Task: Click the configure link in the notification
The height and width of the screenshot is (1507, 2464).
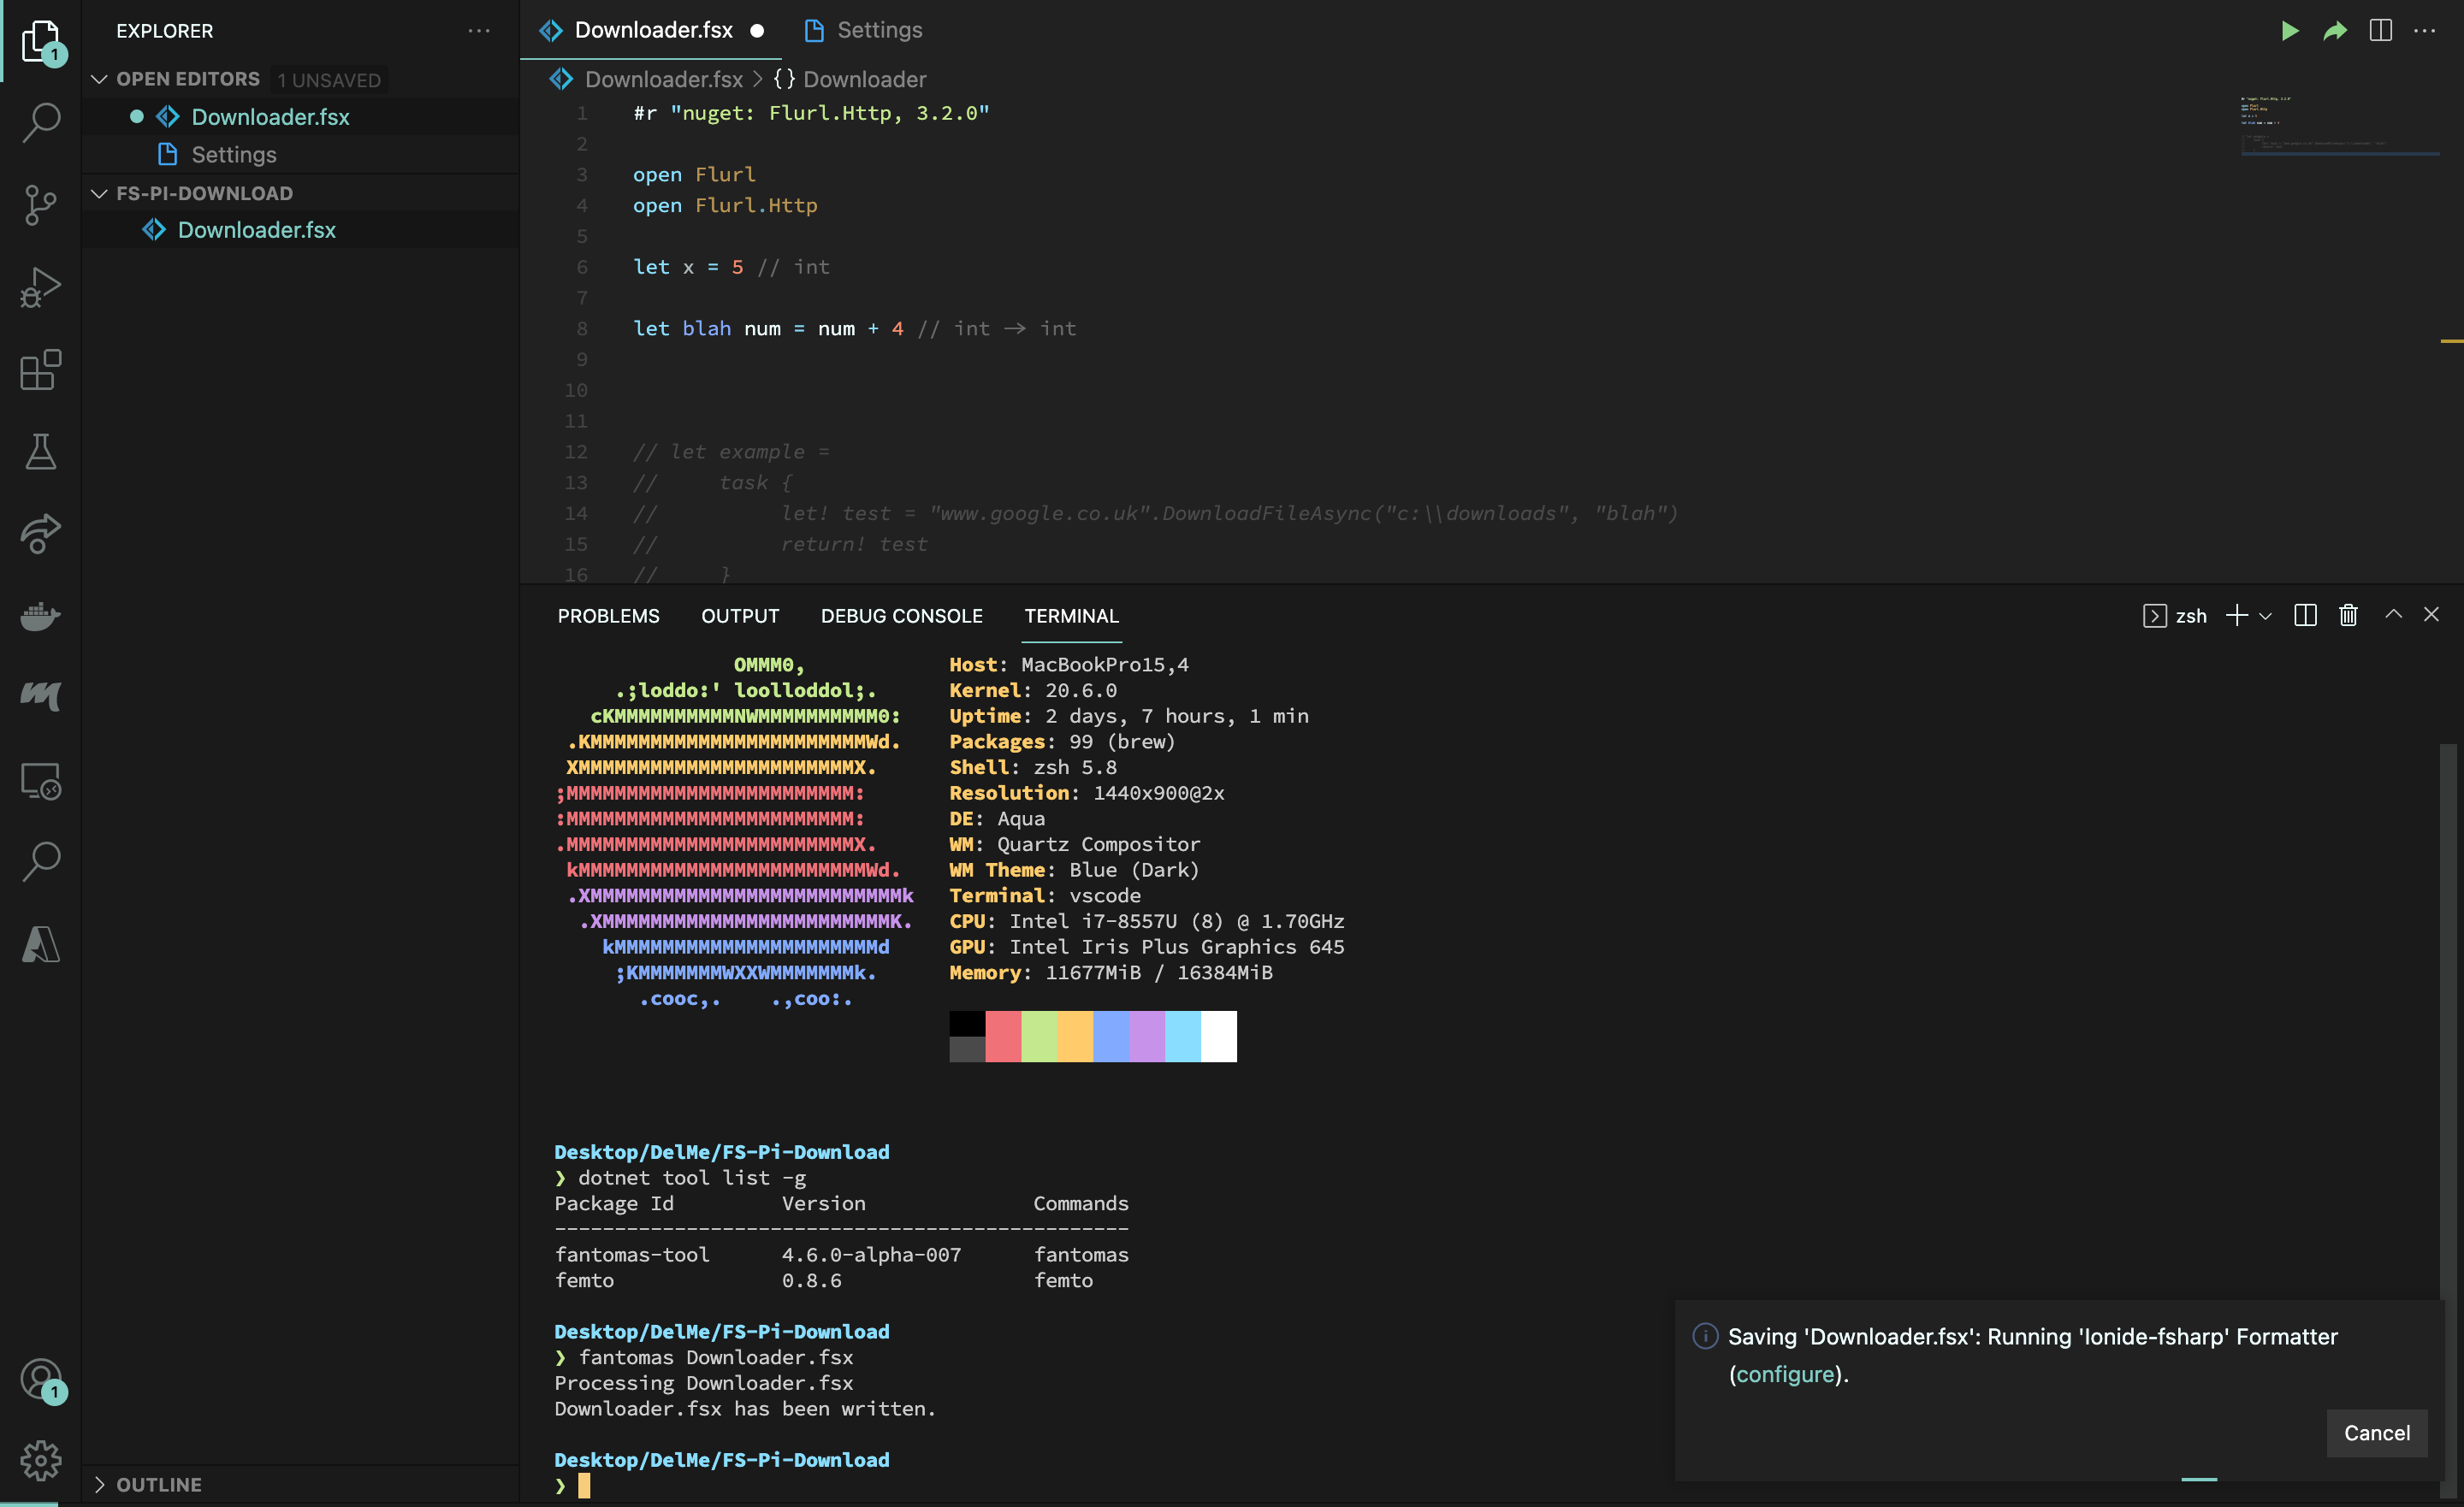Action: click(x=1786, y=1374)
